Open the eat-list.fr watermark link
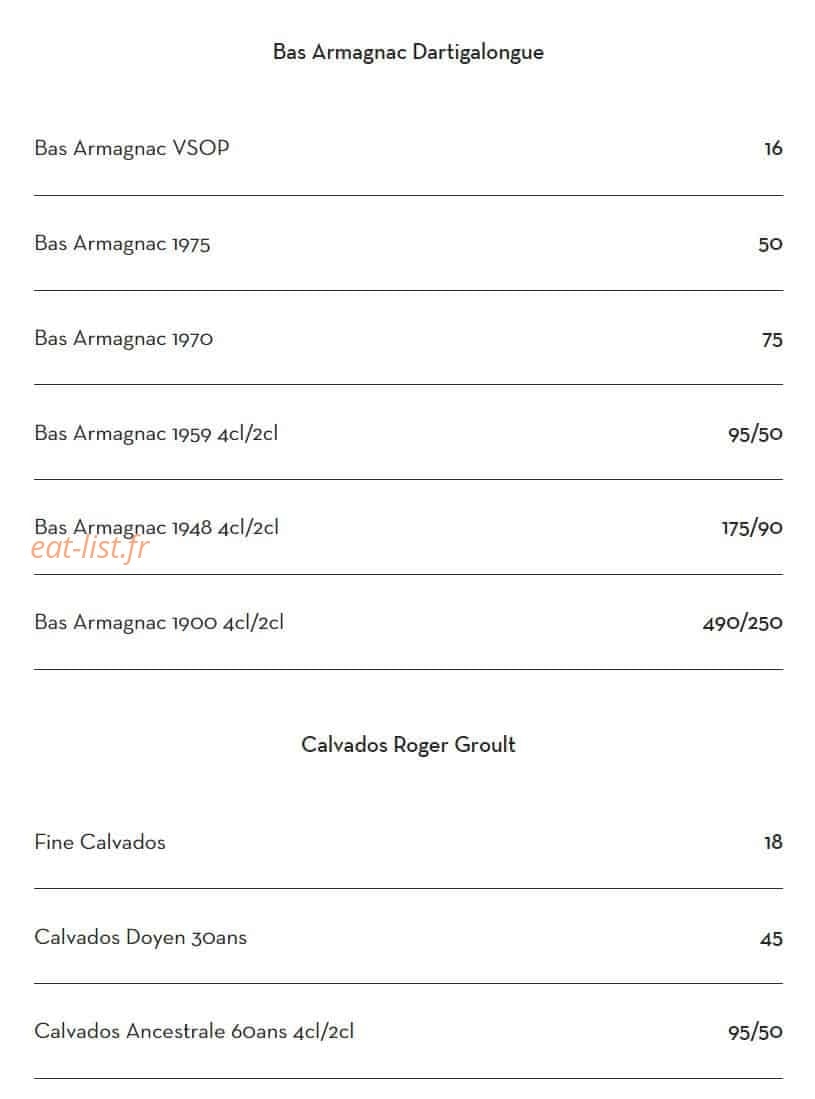This screenshot has width=815, height=1099. coord(90,548)
